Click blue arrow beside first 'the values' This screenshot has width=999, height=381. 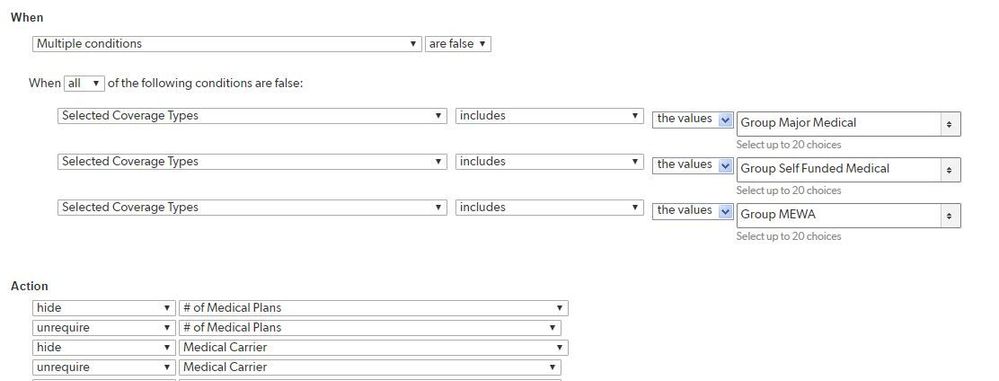coord(725,120)
